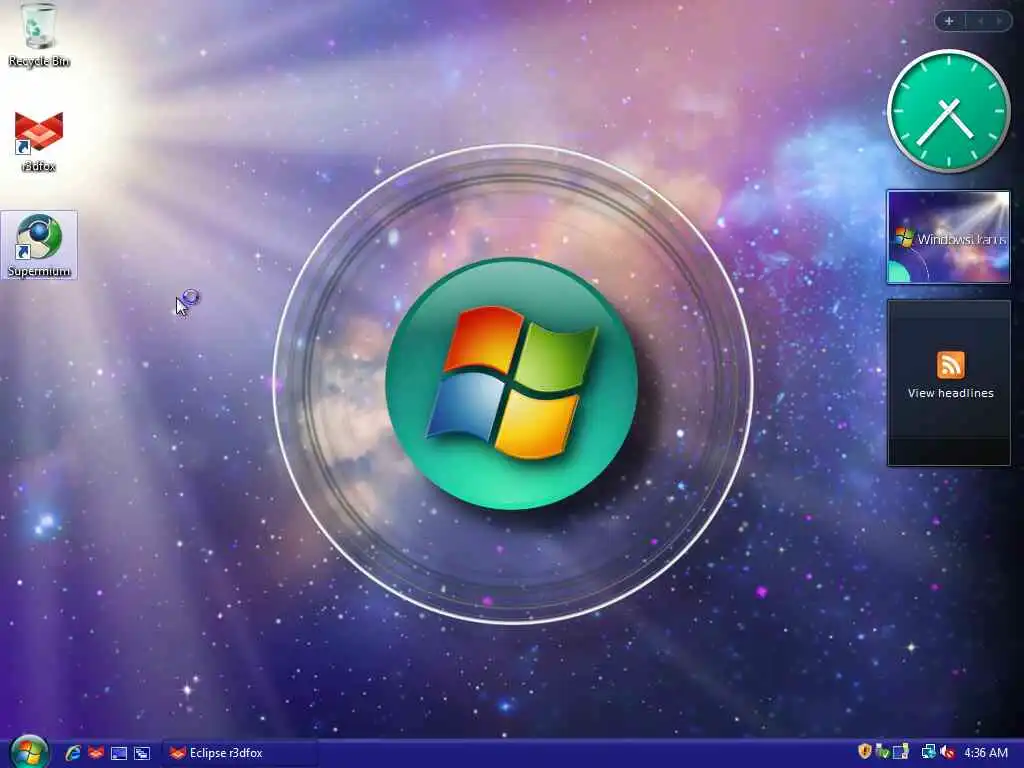Screen dimensions: 1024x768
Task: Launch r3dfox from Quick Launch
Action: (96, 753)
